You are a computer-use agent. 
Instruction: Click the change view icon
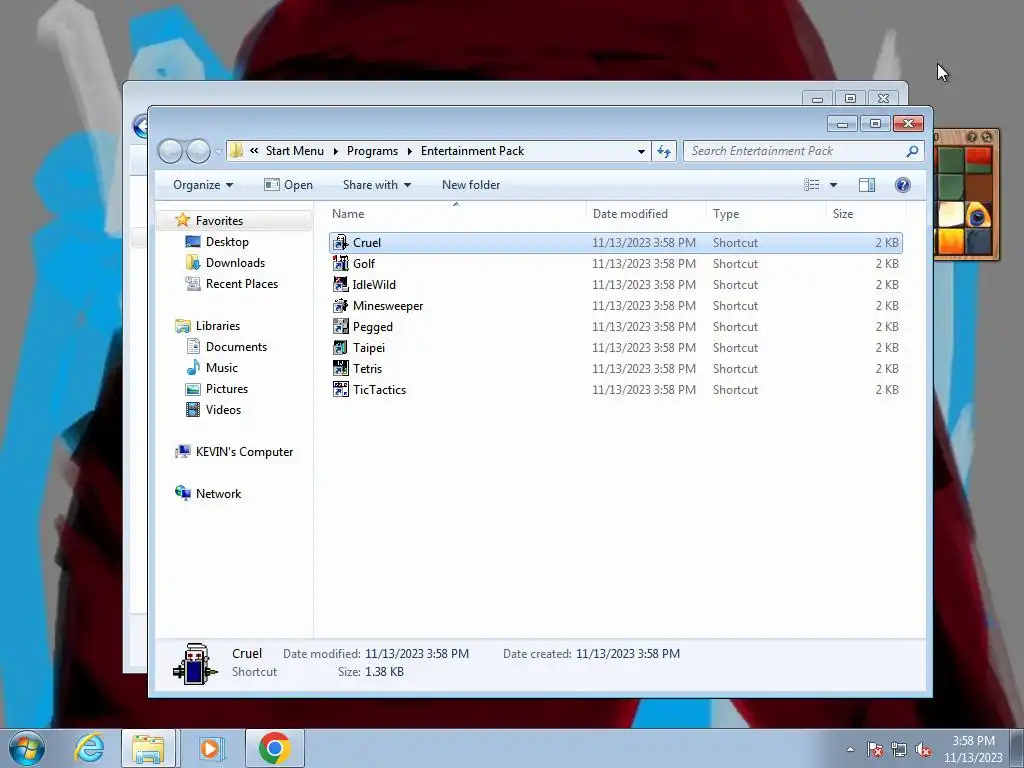pos(812,185)
